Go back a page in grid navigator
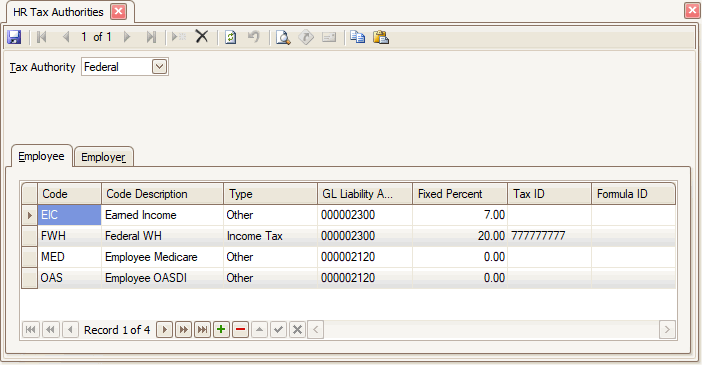This screenshot has width=702, height=365. coord(51,330)
